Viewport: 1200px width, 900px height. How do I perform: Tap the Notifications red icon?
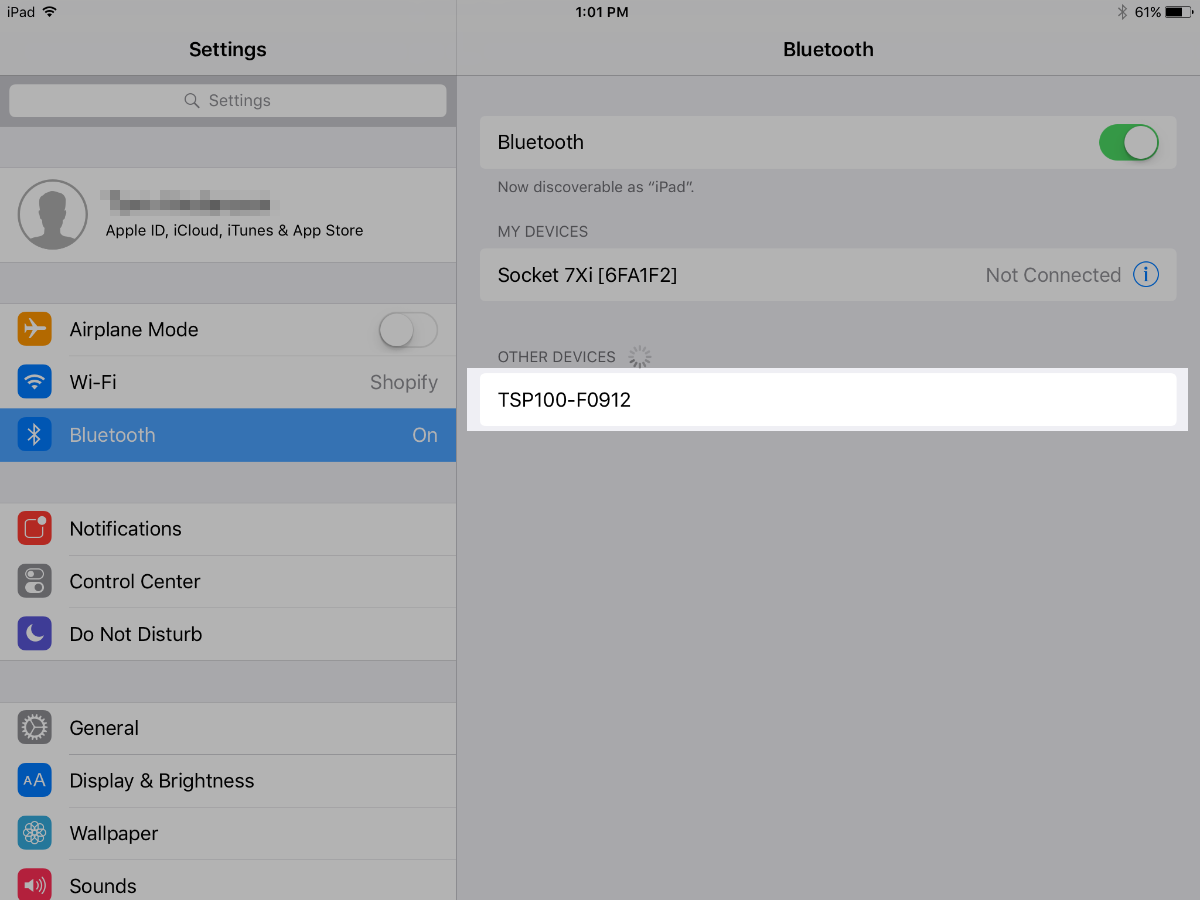(34, 529)
